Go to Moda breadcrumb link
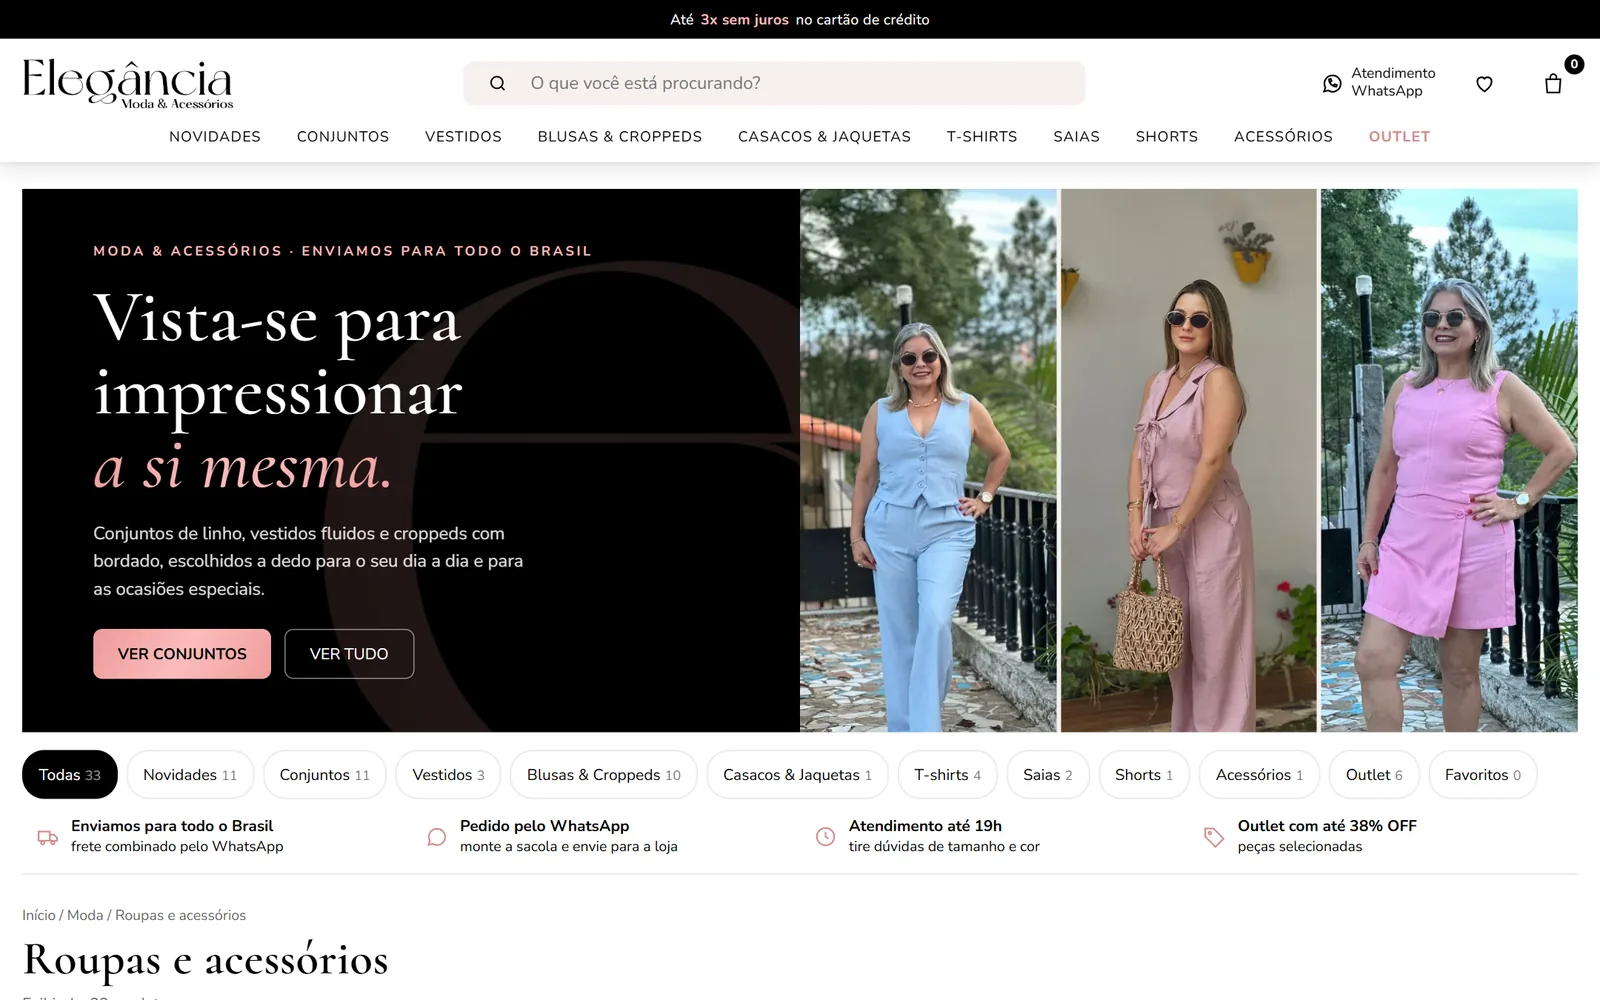 [85, 915]
